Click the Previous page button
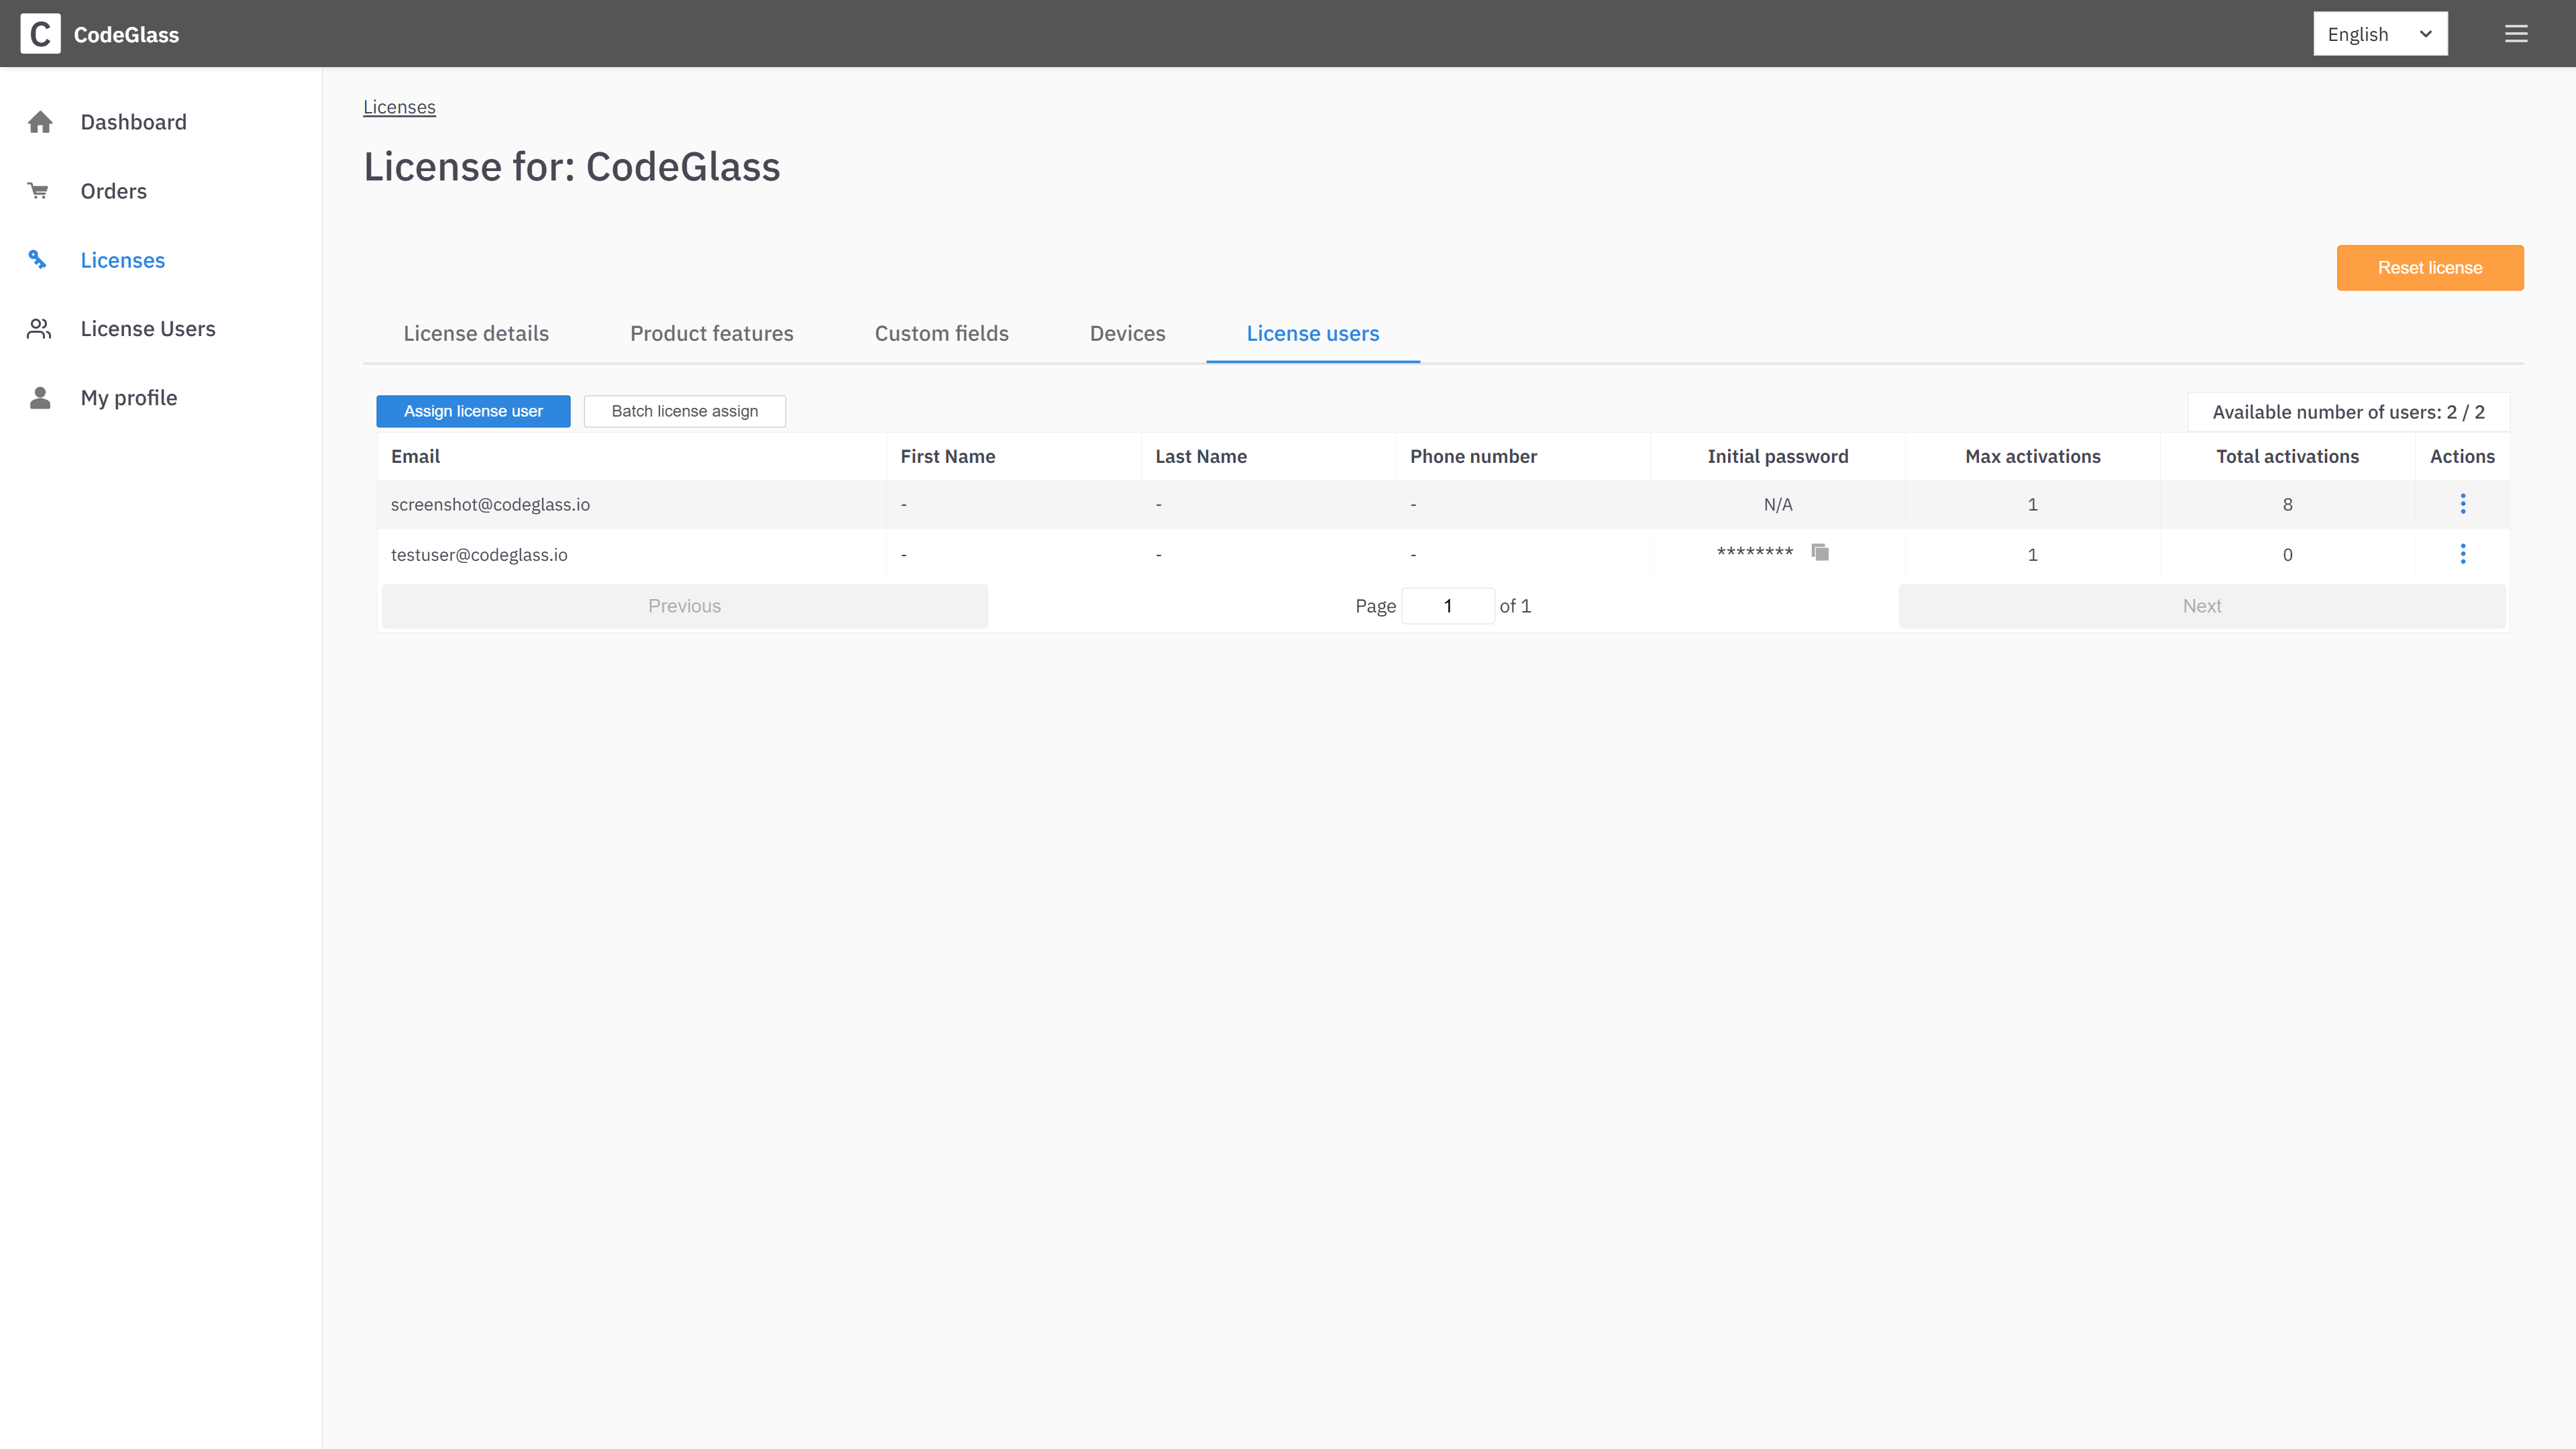 point(685,606)
